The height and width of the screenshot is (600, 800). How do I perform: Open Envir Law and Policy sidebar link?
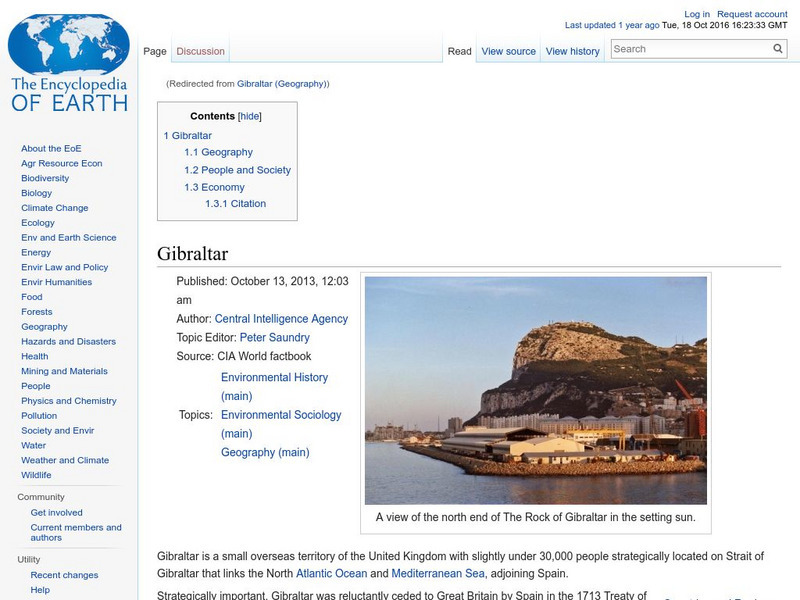[x=64, y=267]
